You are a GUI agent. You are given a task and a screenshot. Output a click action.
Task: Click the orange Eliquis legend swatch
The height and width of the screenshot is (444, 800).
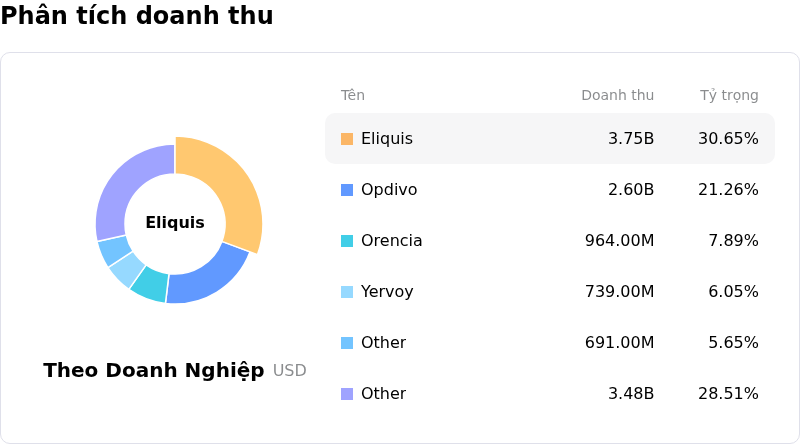pos(347,139)
